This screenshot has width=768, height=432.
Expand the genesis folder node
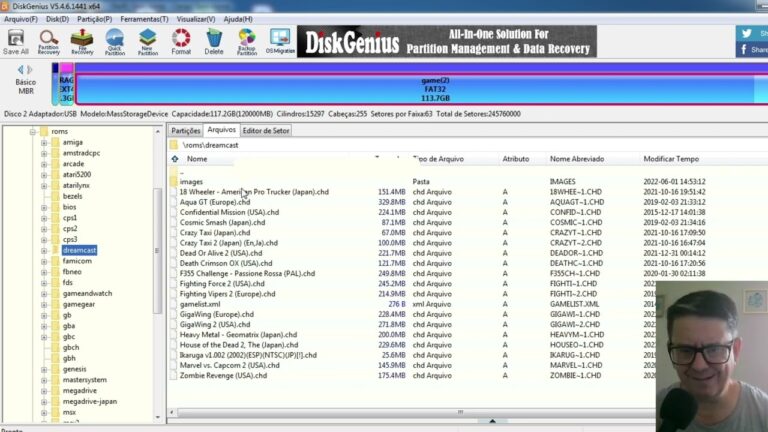point(44,369)
